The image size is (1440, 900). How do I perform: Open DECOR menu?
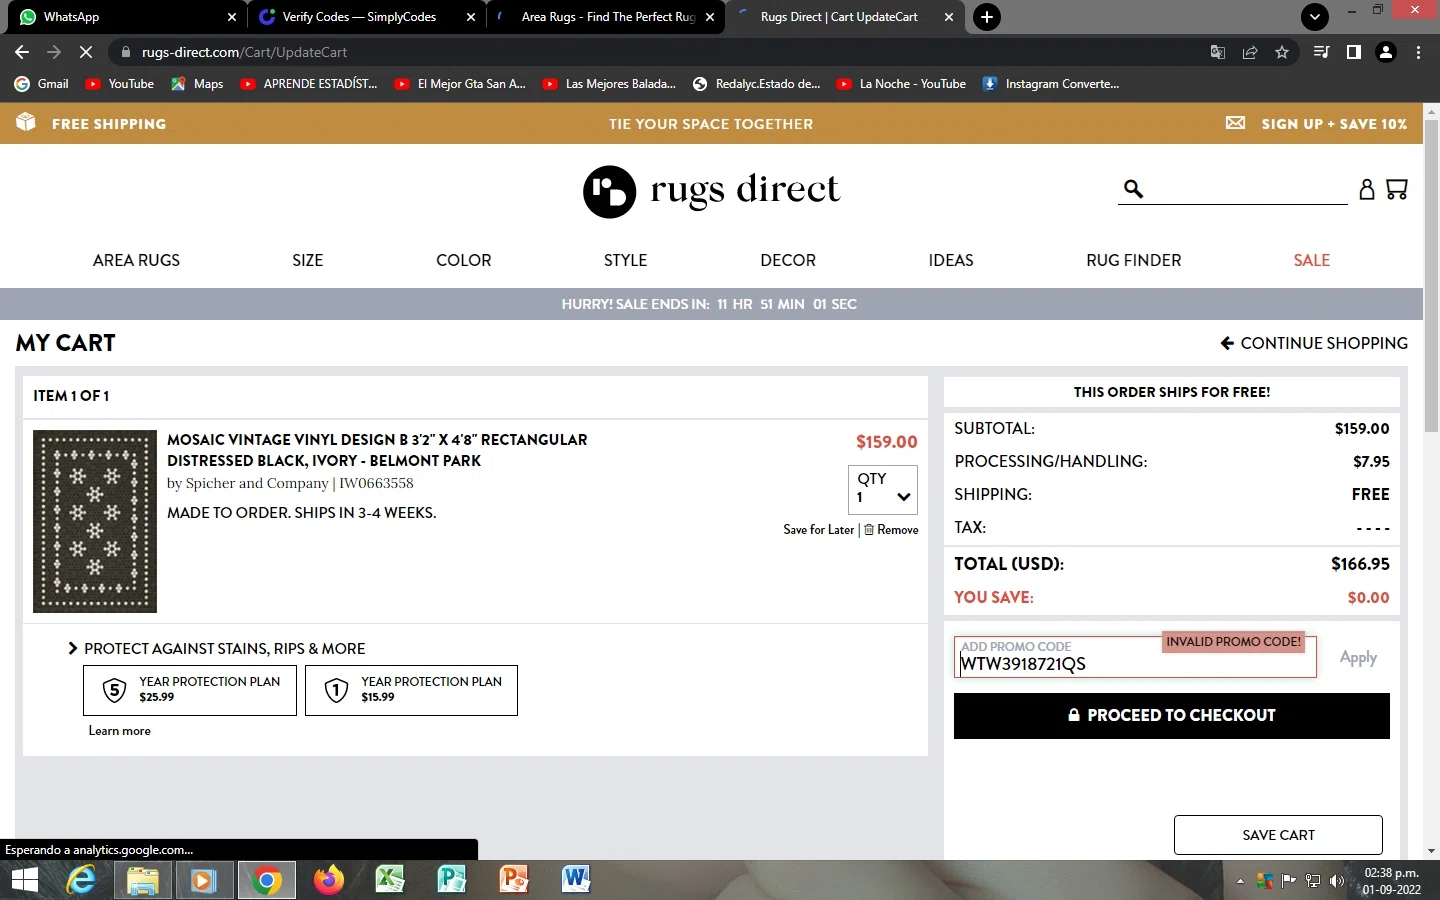788,260
